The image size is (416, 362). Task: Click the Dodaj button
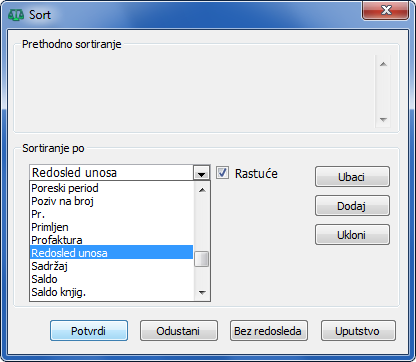tap(352, 206)
